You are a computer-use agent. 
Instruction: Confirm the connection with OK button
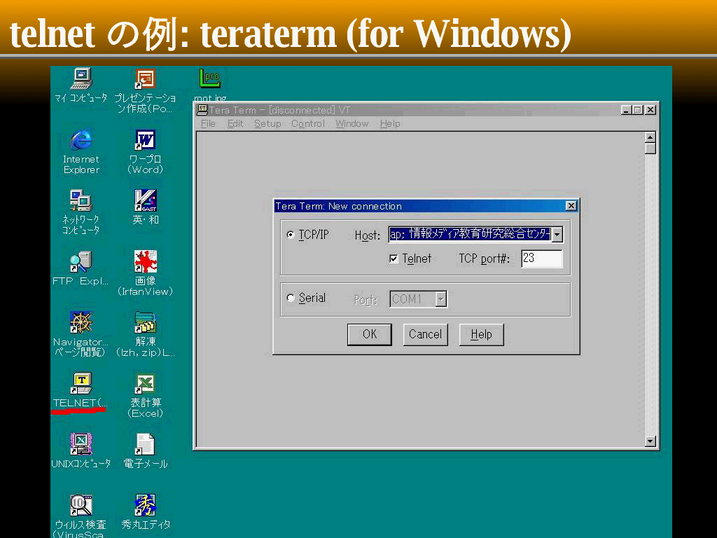point(369,335)
